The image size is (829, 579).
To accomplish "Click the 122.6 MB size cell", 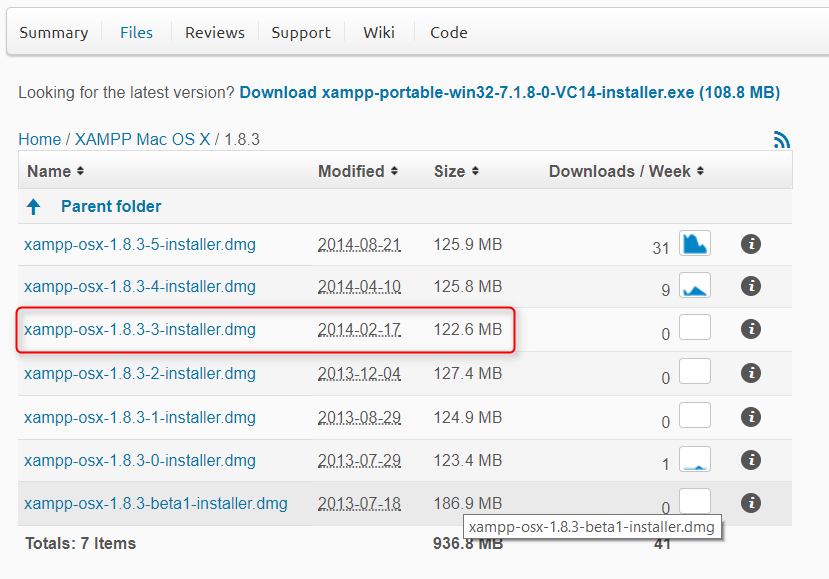I will click(467, 329).
